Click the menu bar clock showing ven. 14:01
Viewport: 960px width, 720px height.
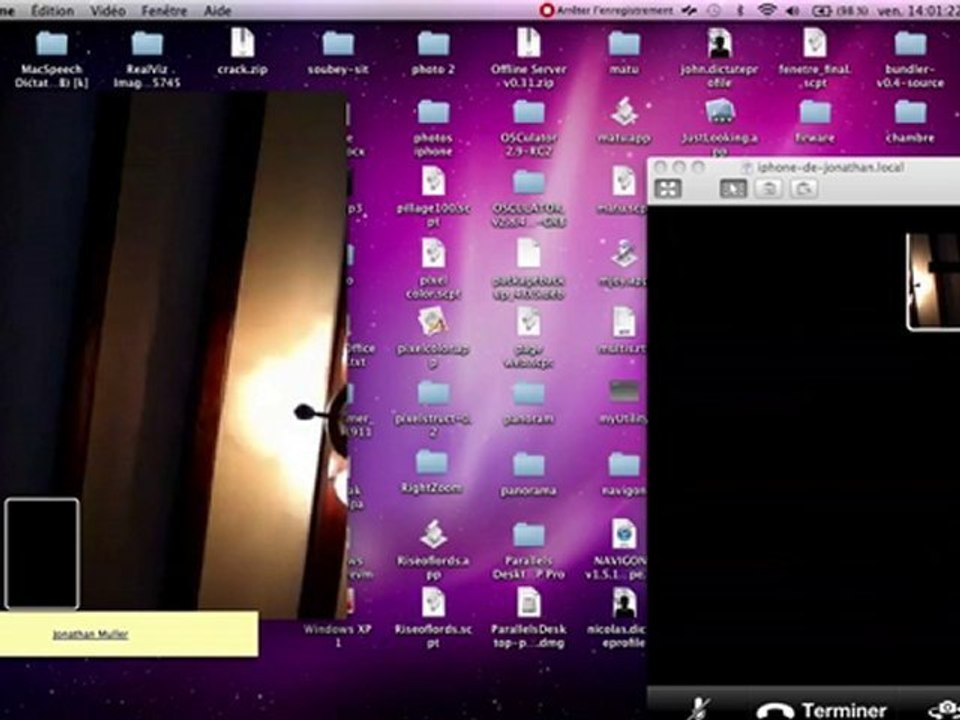[916, 10]
